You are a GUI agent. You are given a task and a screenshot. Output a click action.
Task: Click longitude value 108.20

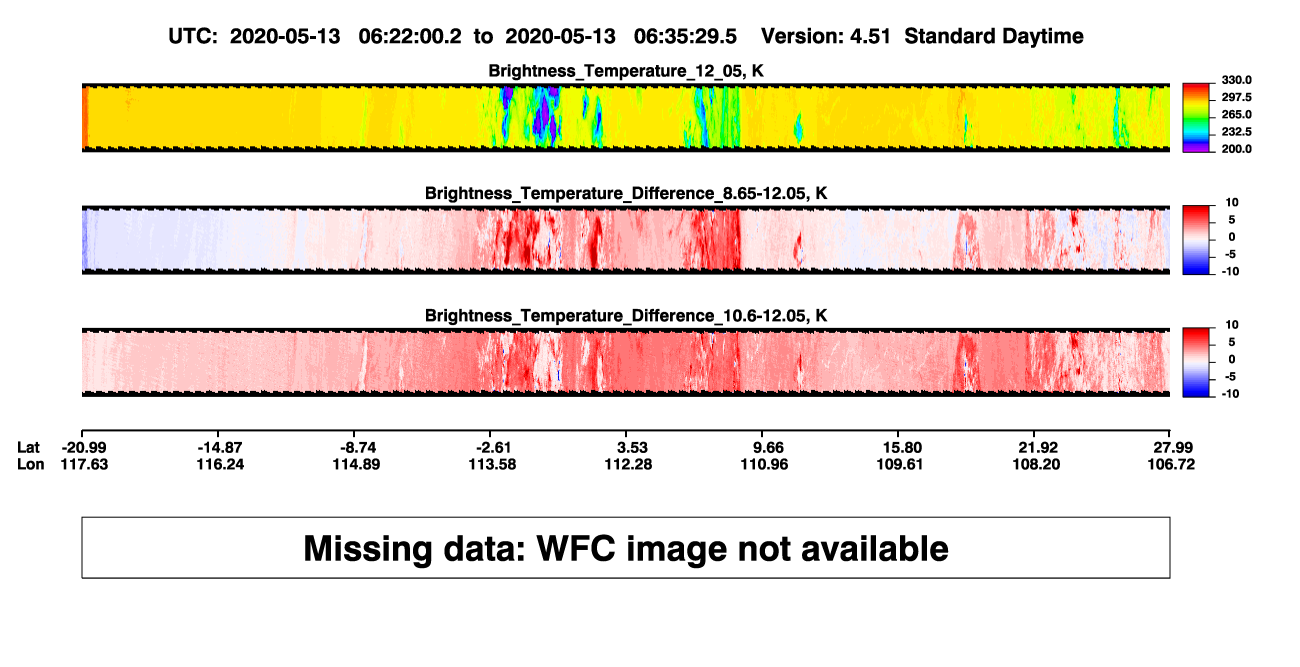(1038, 464)
